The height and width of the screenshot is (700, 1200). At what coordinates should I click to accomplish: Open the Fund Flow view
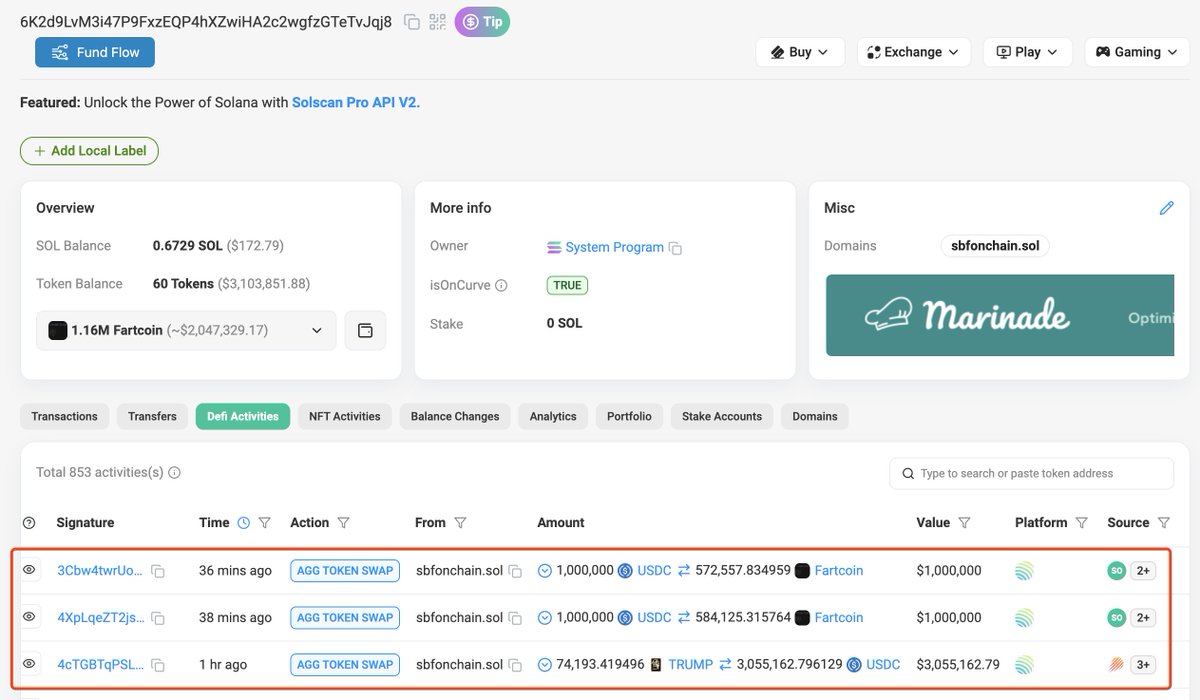[x=95, y=52]
